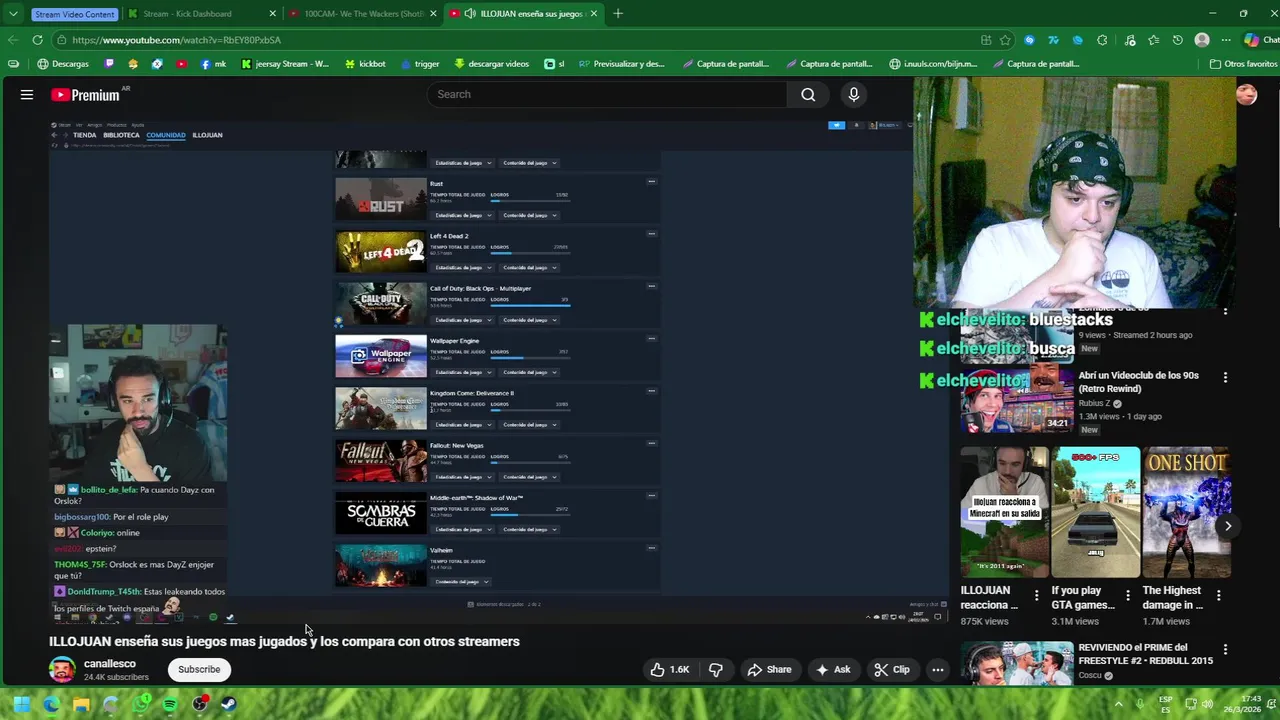Viewport: 1280px width, 720px height.
Task: Open Spotify from taskbar
Action: (170, 704)
